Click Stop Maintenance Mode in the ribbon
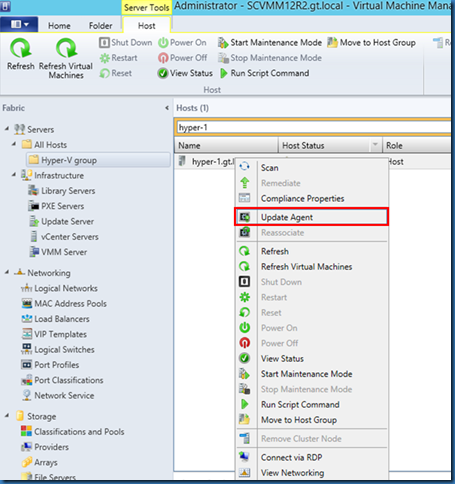The height and width of the screenshot is (484, 455). 270,58
